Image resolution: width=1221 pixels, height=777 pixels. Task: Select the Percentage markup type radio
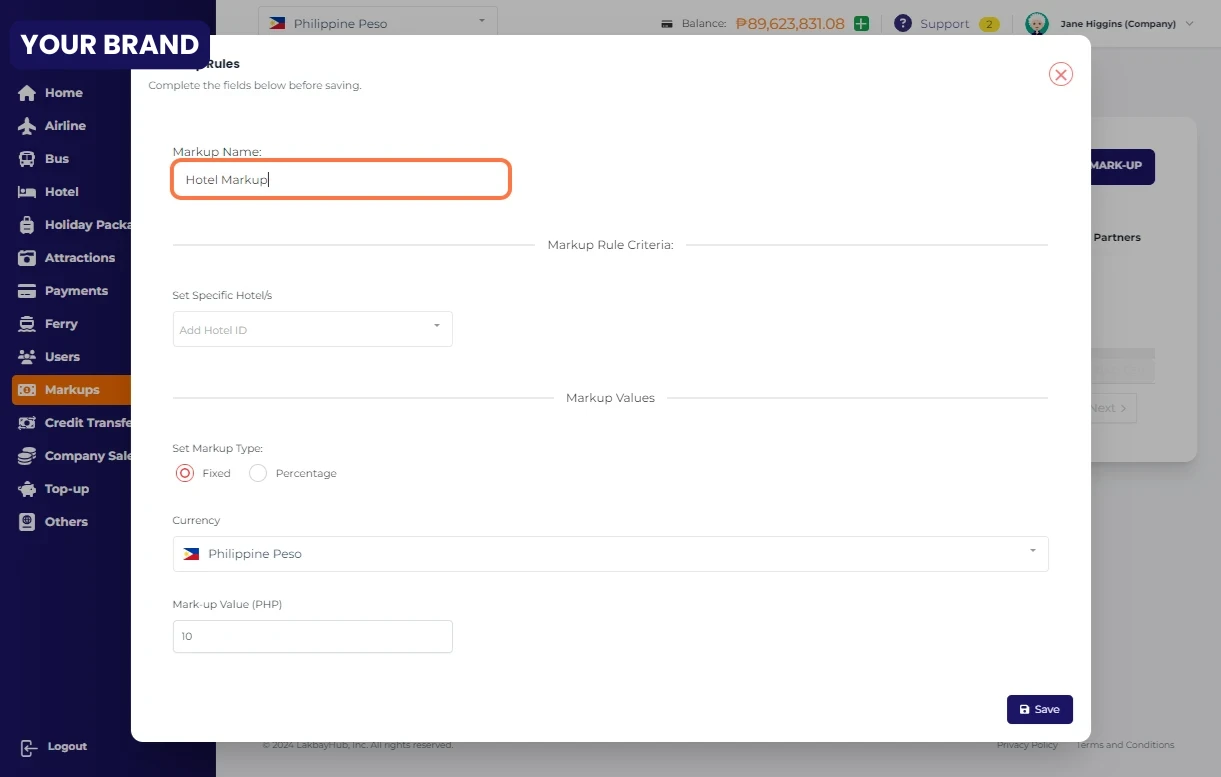coord(258,473)
